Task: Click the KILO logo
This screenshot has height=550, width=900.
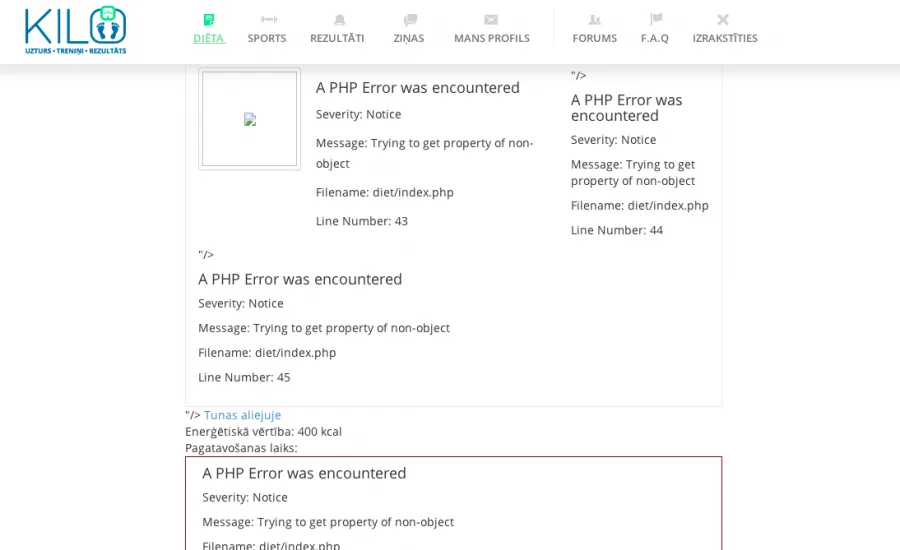Action: coord(75,30)
